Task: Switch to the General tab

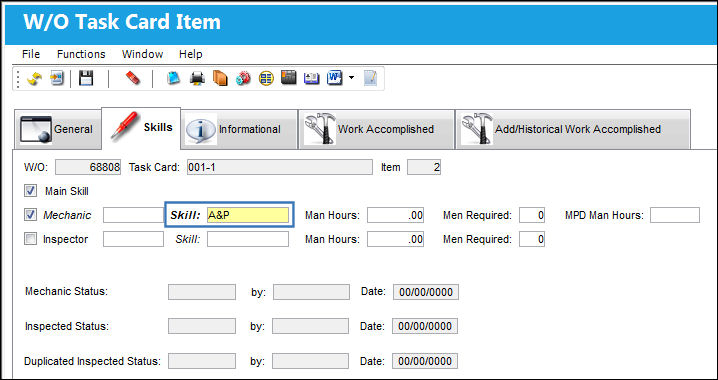Action: tap(57, 130)
